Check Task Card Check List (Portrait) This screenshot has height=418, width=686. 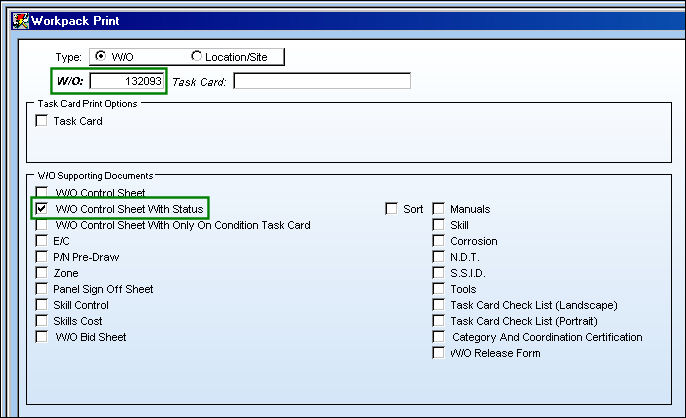point(438,320)
